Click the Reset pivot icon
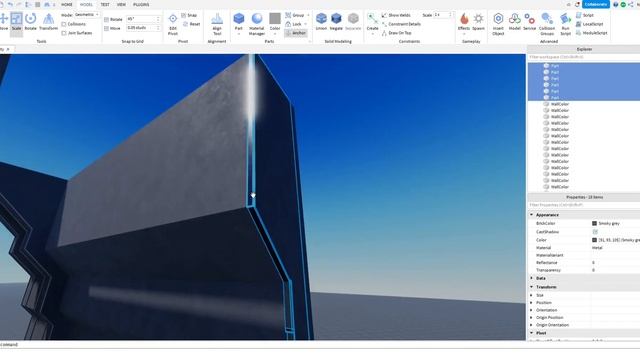 click(x=186, y=24)
